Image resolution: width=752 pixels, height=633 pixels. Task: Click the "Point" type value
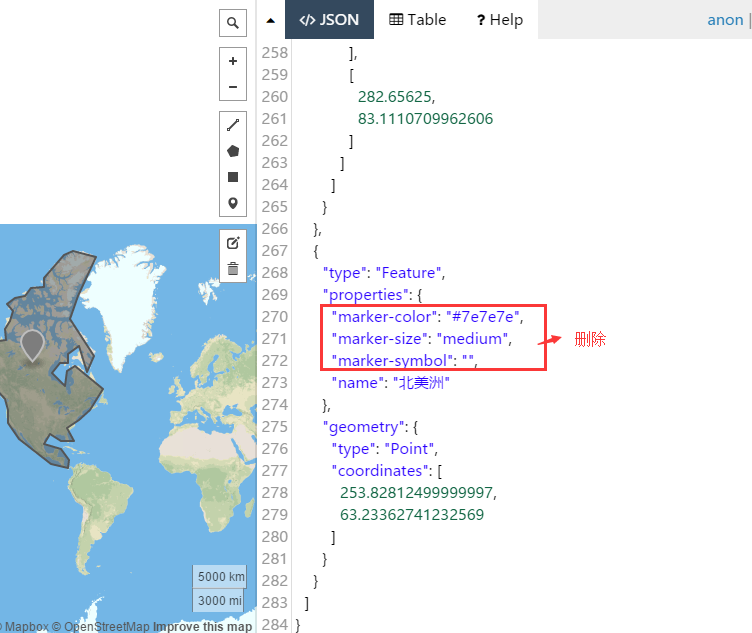(x=409, y=449)
